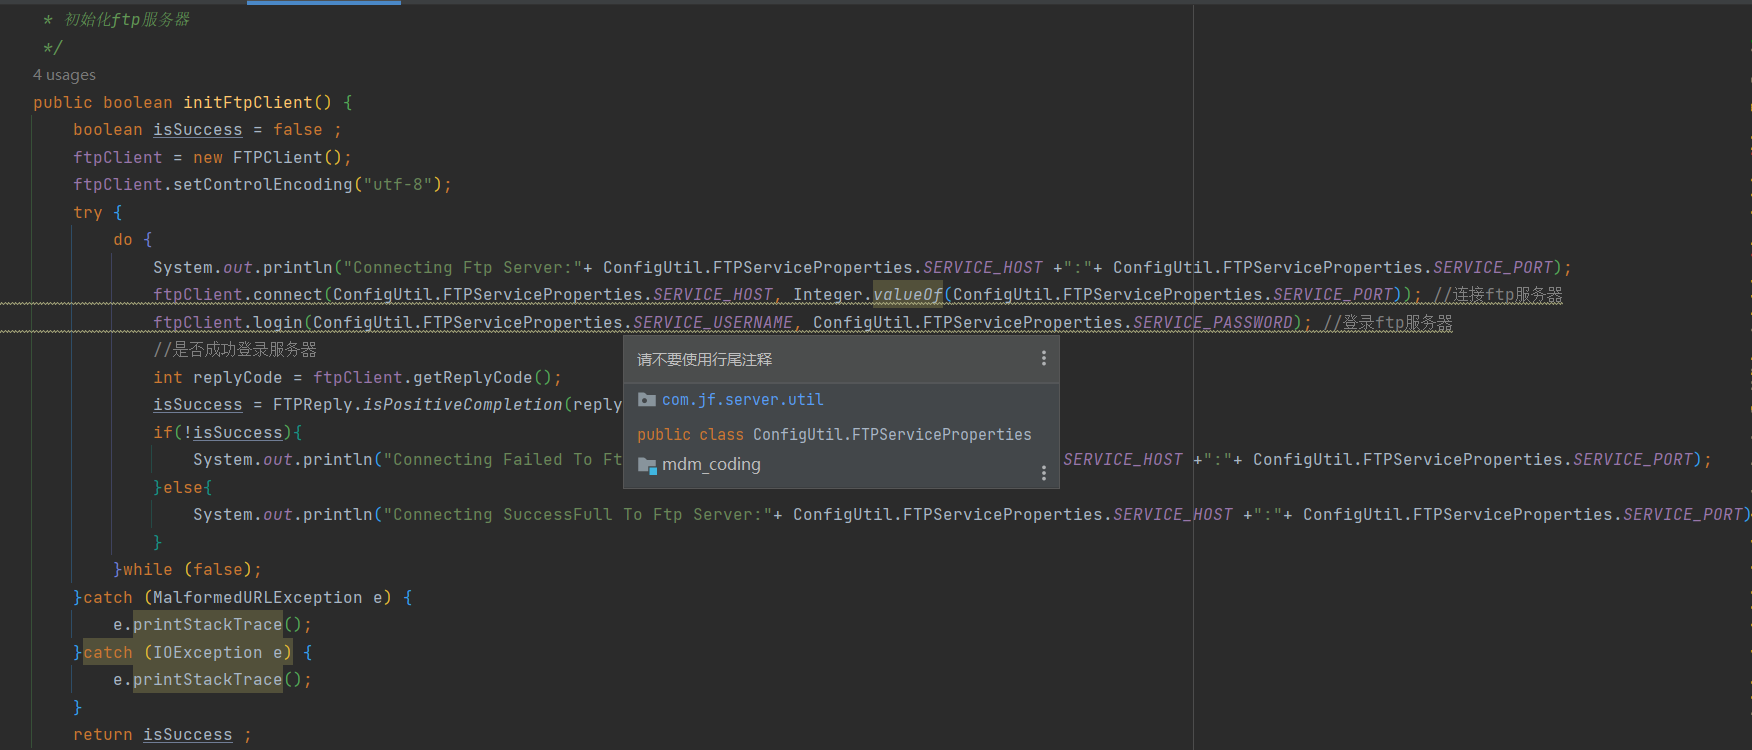1752x750 pixels.
Task: Click the '//连接ftp服务器' end-of-line comment
Action: click(1498, 295)
